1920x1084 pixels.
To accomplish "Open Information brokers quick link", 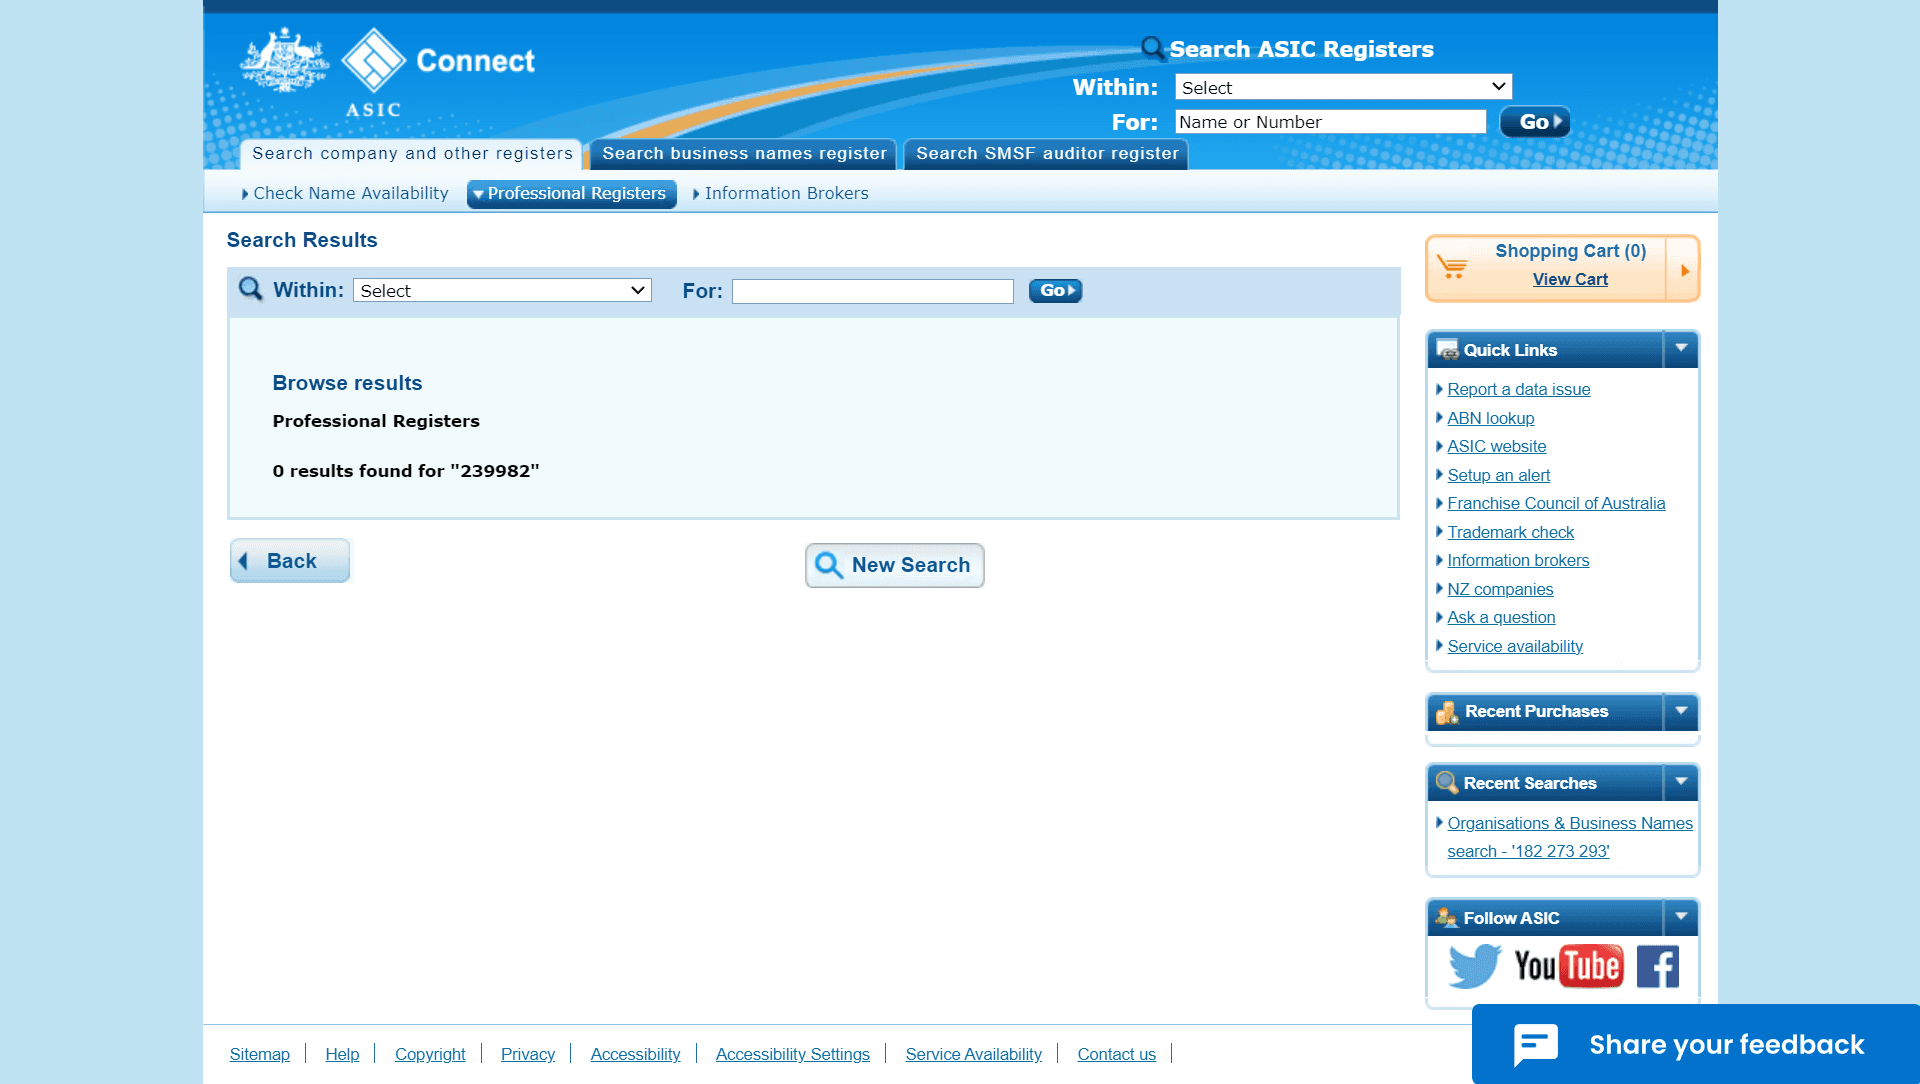I will 1518,561.
